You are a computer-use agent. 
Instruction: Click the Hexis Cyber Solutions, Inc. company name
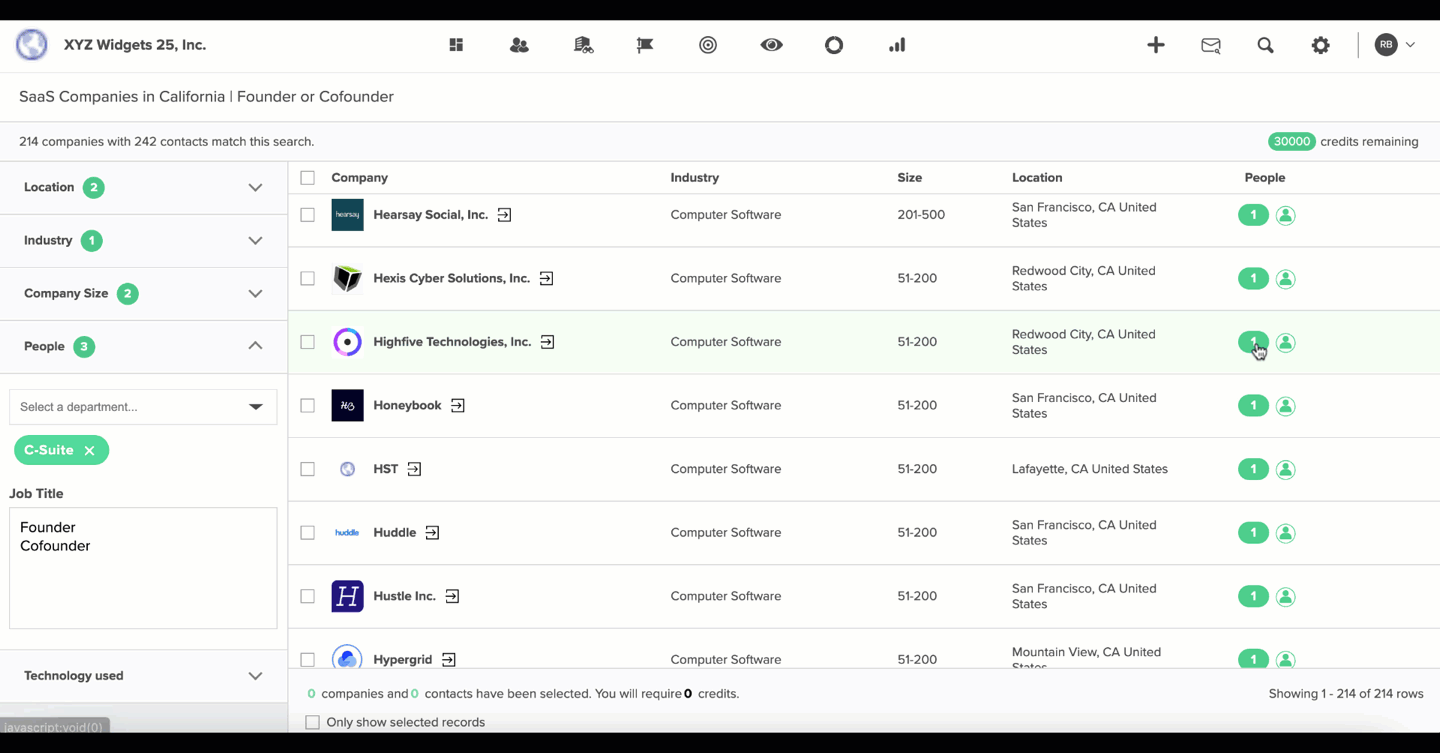(x=452, y=279)
